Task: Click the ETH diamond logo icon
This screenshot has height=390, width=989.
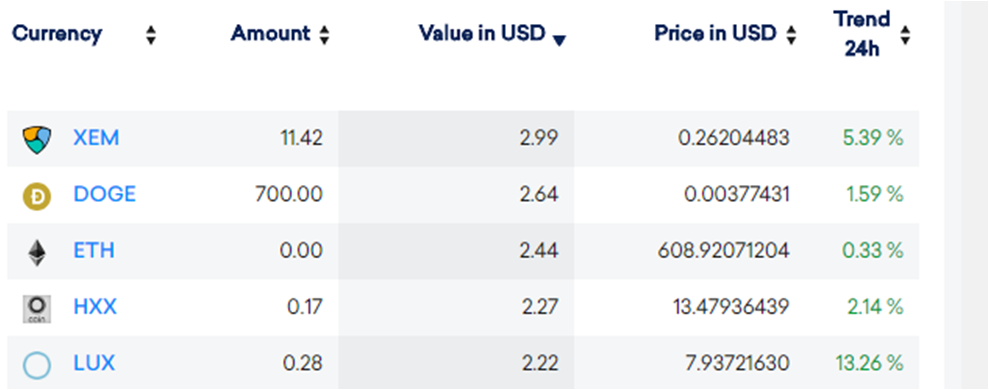Action: (37, 252)
